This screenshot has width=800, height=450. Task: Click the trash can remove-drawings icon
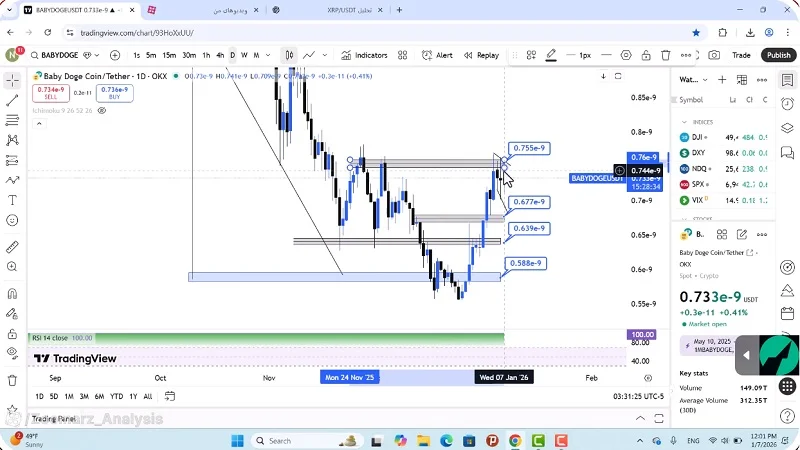tap(12, 380)
